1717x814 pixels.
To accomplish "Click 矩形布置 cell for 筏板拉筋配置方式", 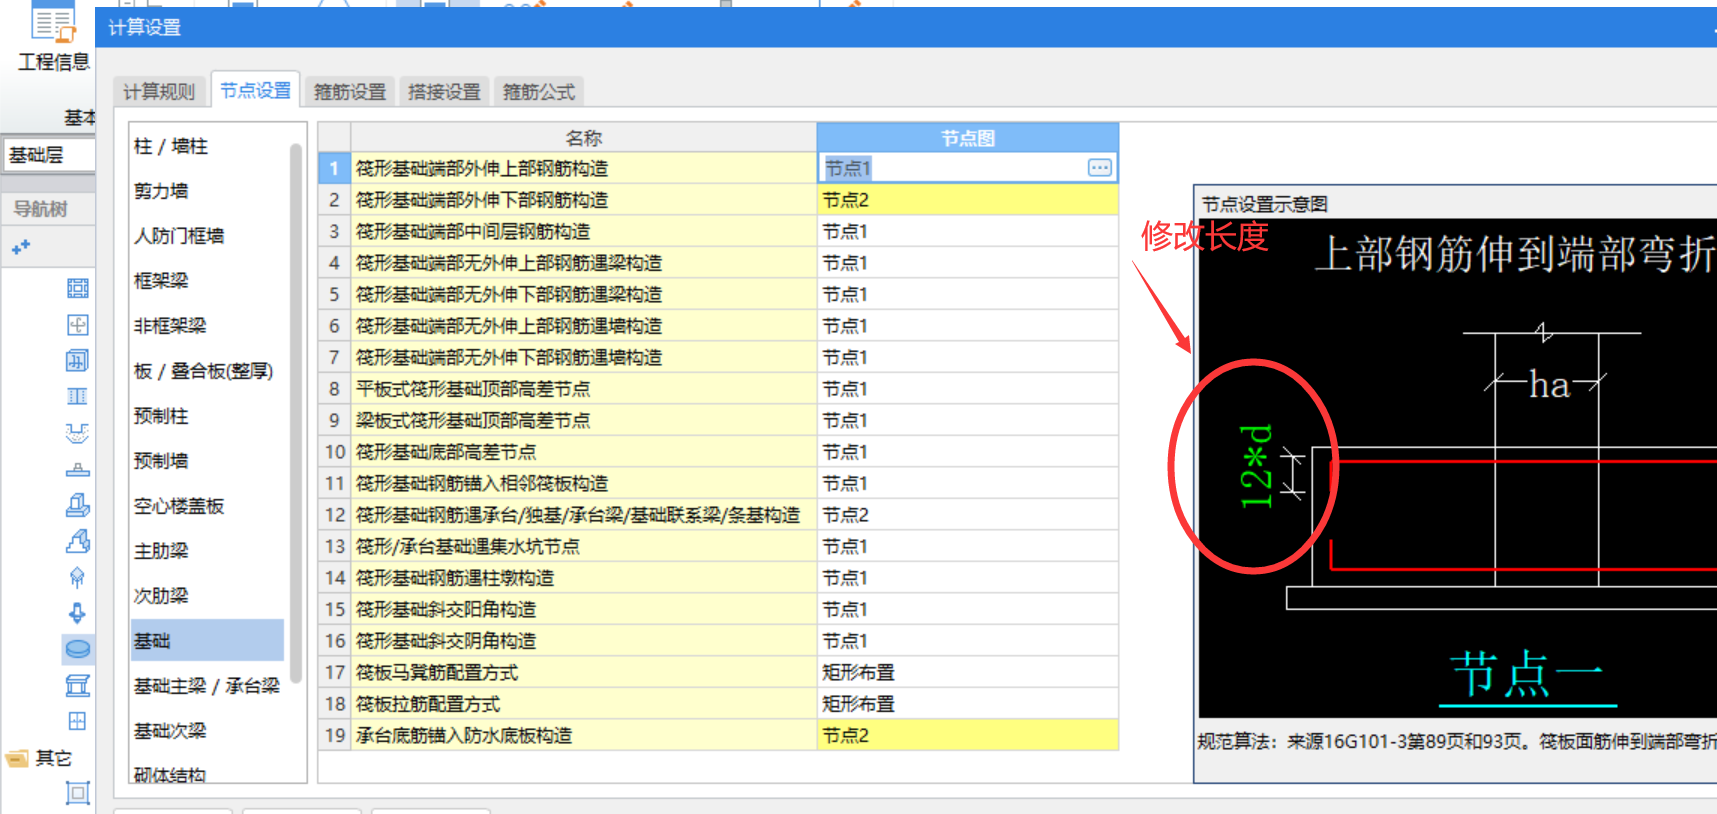I will pyautogui.click(x=967, y=704).
